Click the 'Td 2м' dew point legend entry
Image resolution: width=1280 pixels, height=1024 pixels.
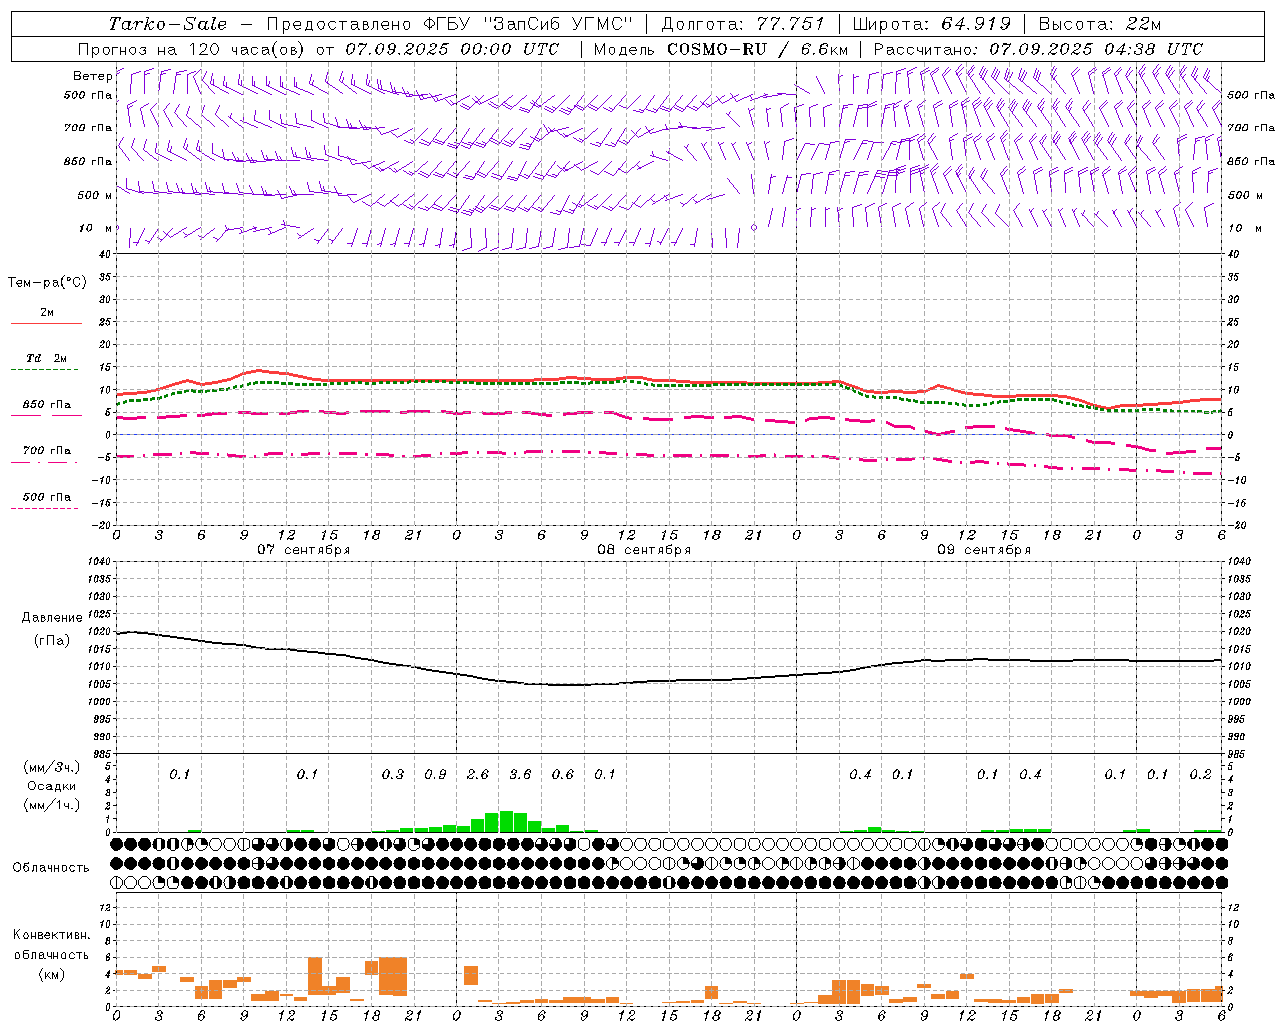tap(47, 358)
